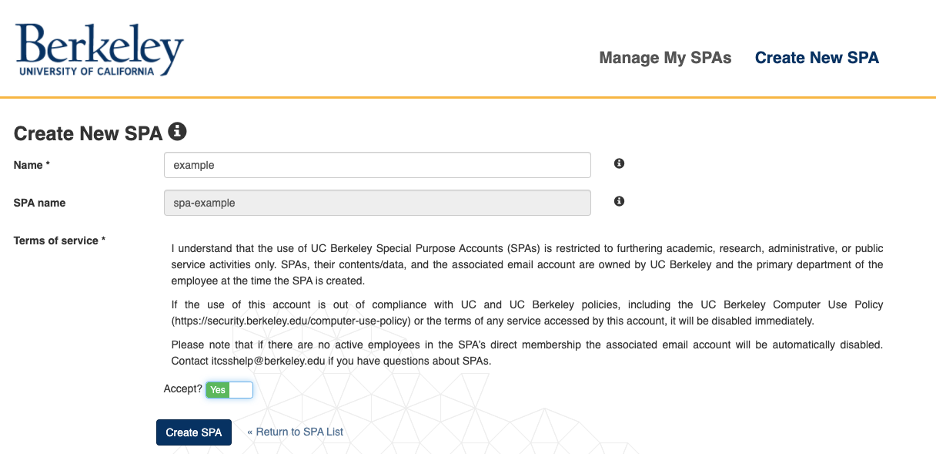Click the Create New SPA page heading

[88, 134]
